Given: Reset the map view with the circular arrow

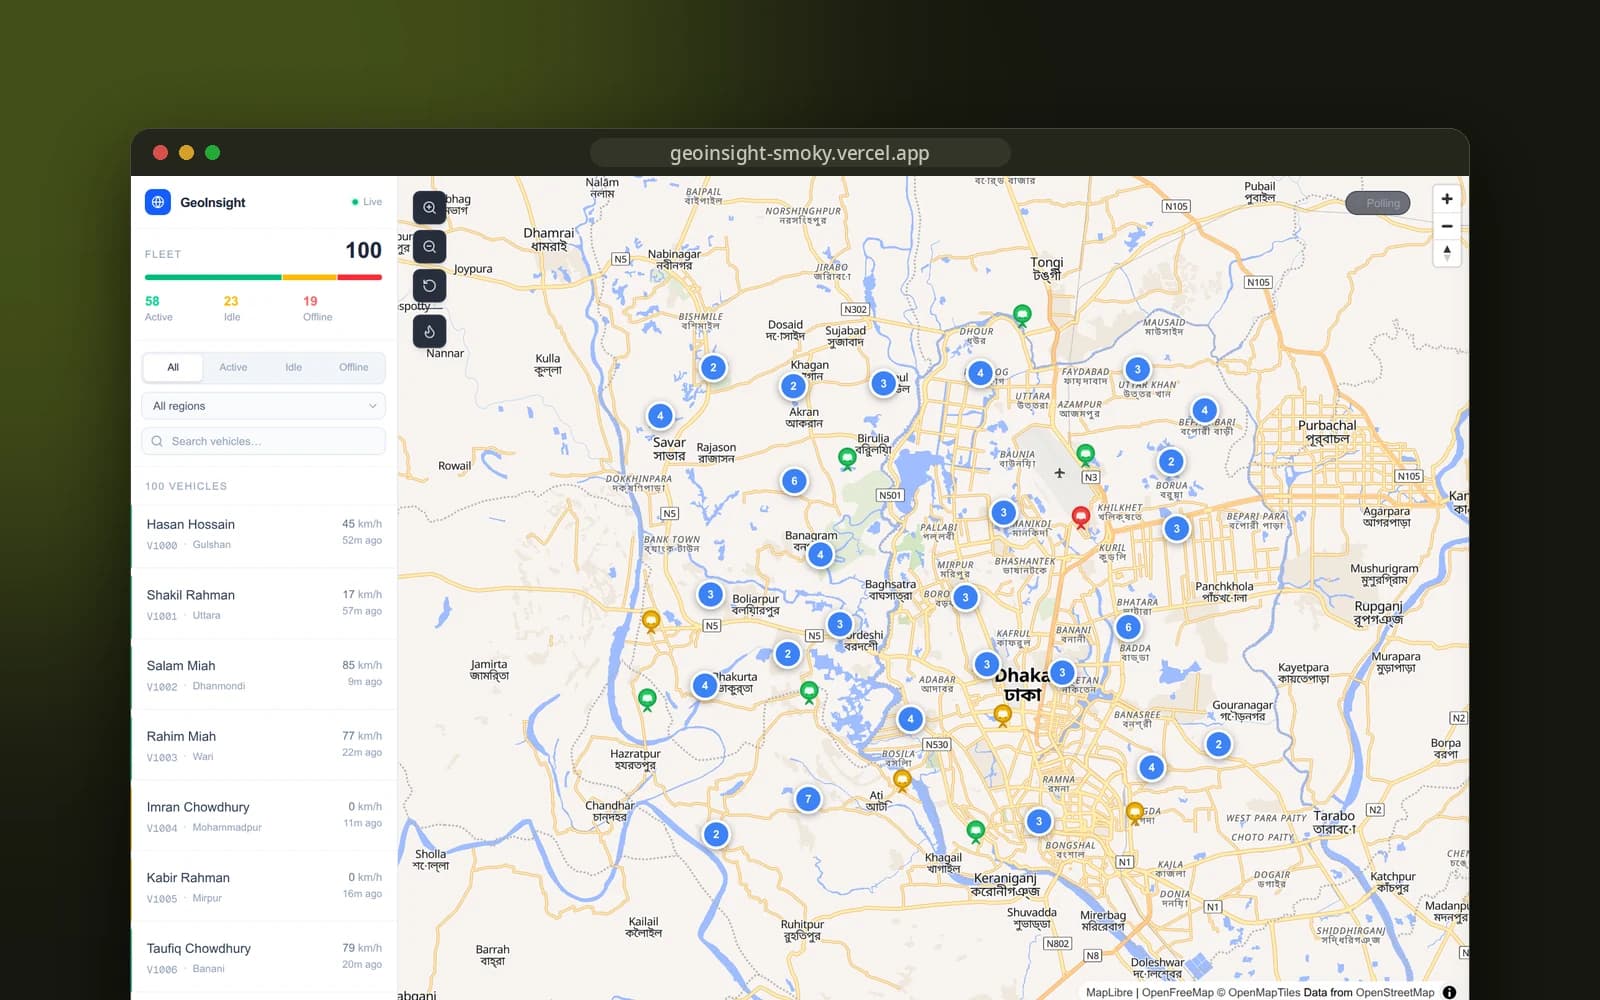Looking at the screenshot, I should (x=429, y=285).
